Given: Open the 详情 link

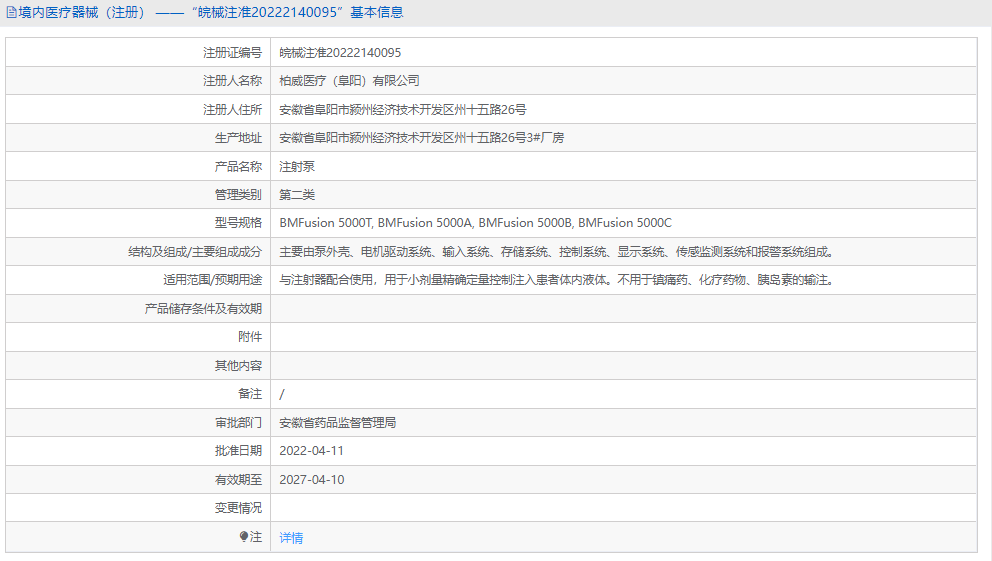Looking at the screenshot, I should 291,538.
